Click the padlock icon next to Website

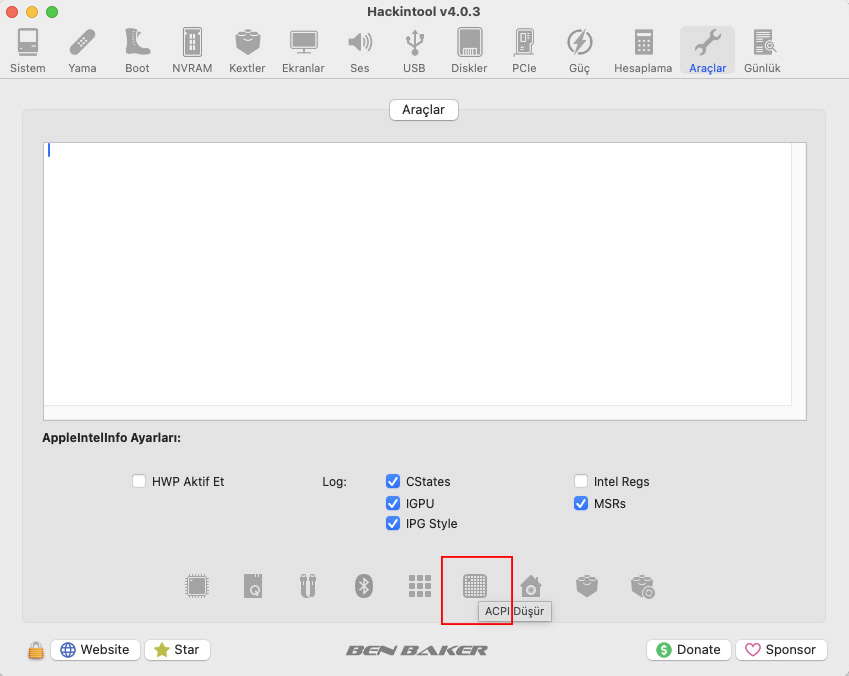36,650
